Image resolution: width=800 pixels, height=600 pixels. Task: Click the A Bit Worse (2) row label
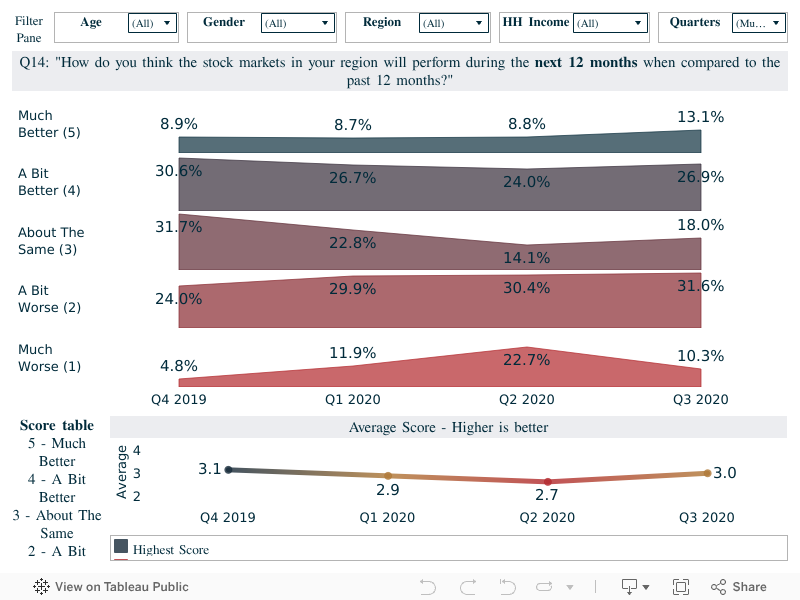[49, 299]
